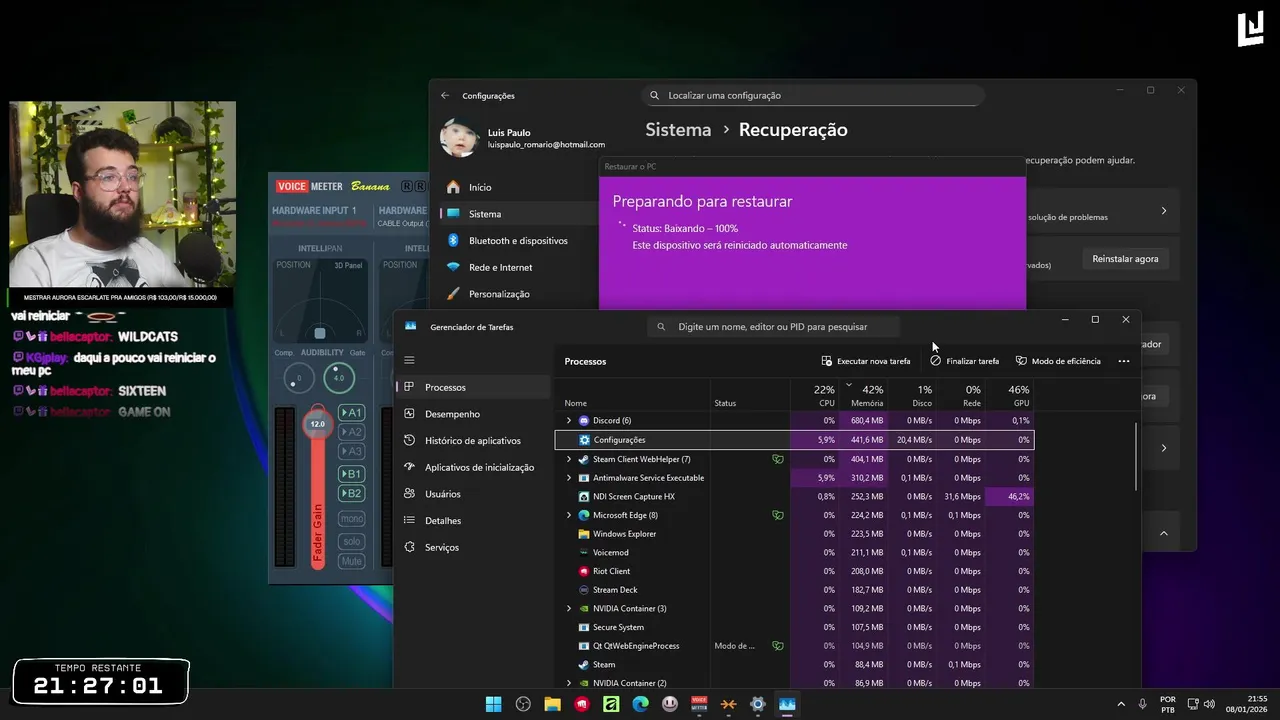Image resolution: width=1280 pixels, height=720 pixels.
Task: Click the Configurações gear process icon
Action: coord(584,440)
